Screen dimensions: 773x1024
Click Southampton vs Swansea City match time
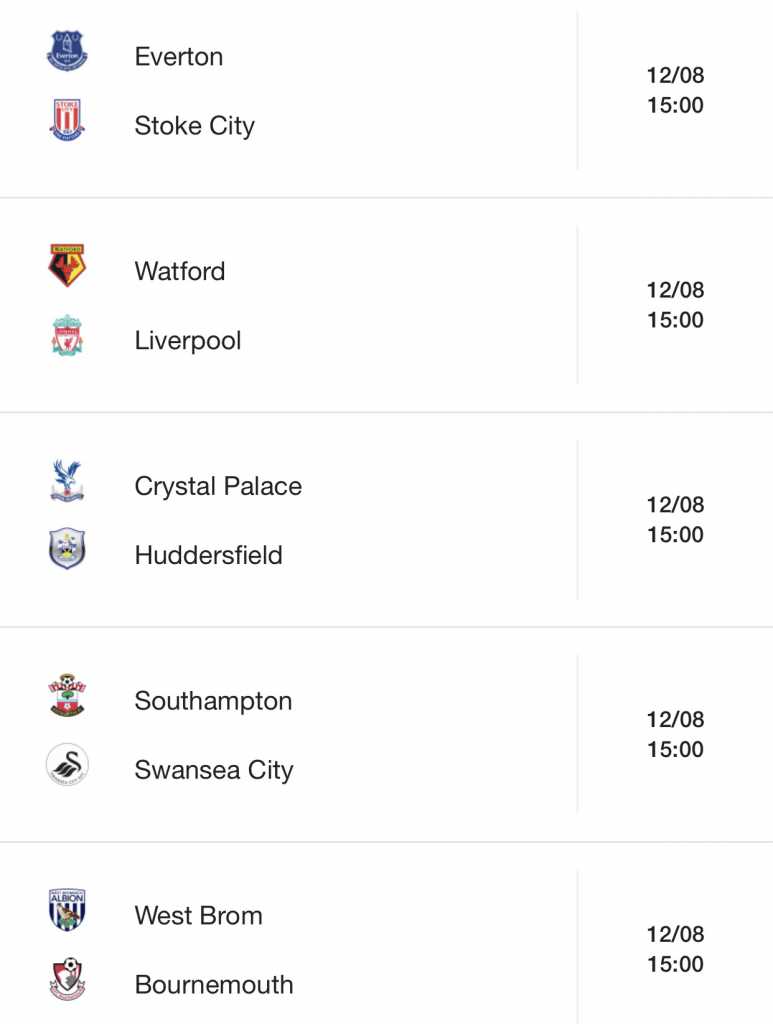[x=675, y=735]
